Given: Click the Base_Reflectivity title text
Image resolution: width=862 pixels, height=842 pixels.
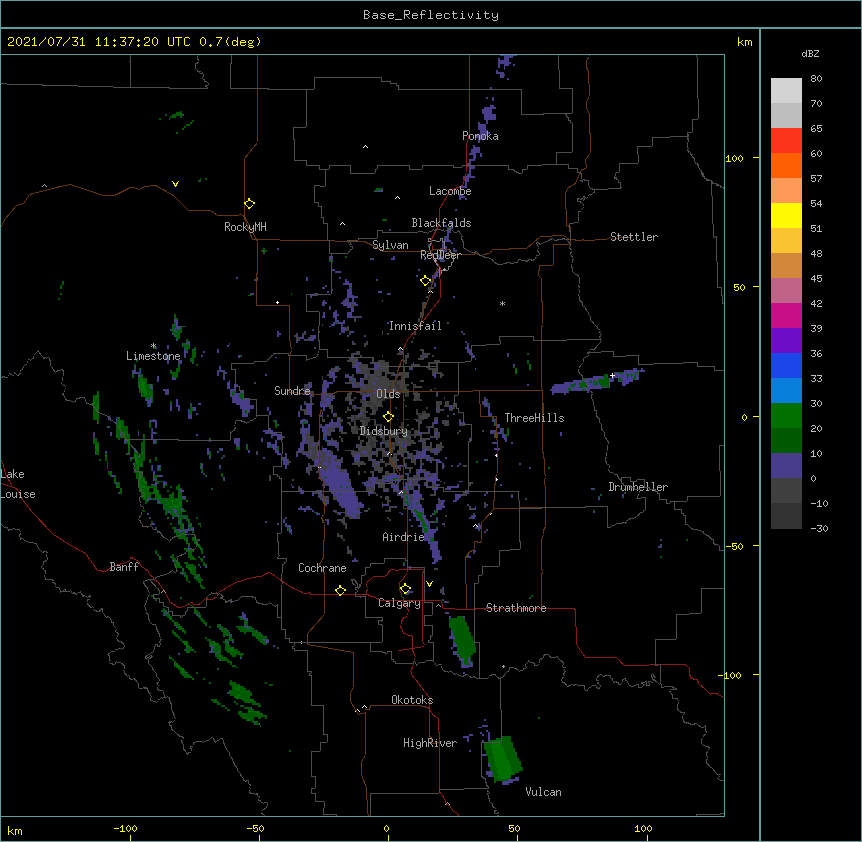Looking at the screenshot, I should pyautogui.click(x=431, y=15).
